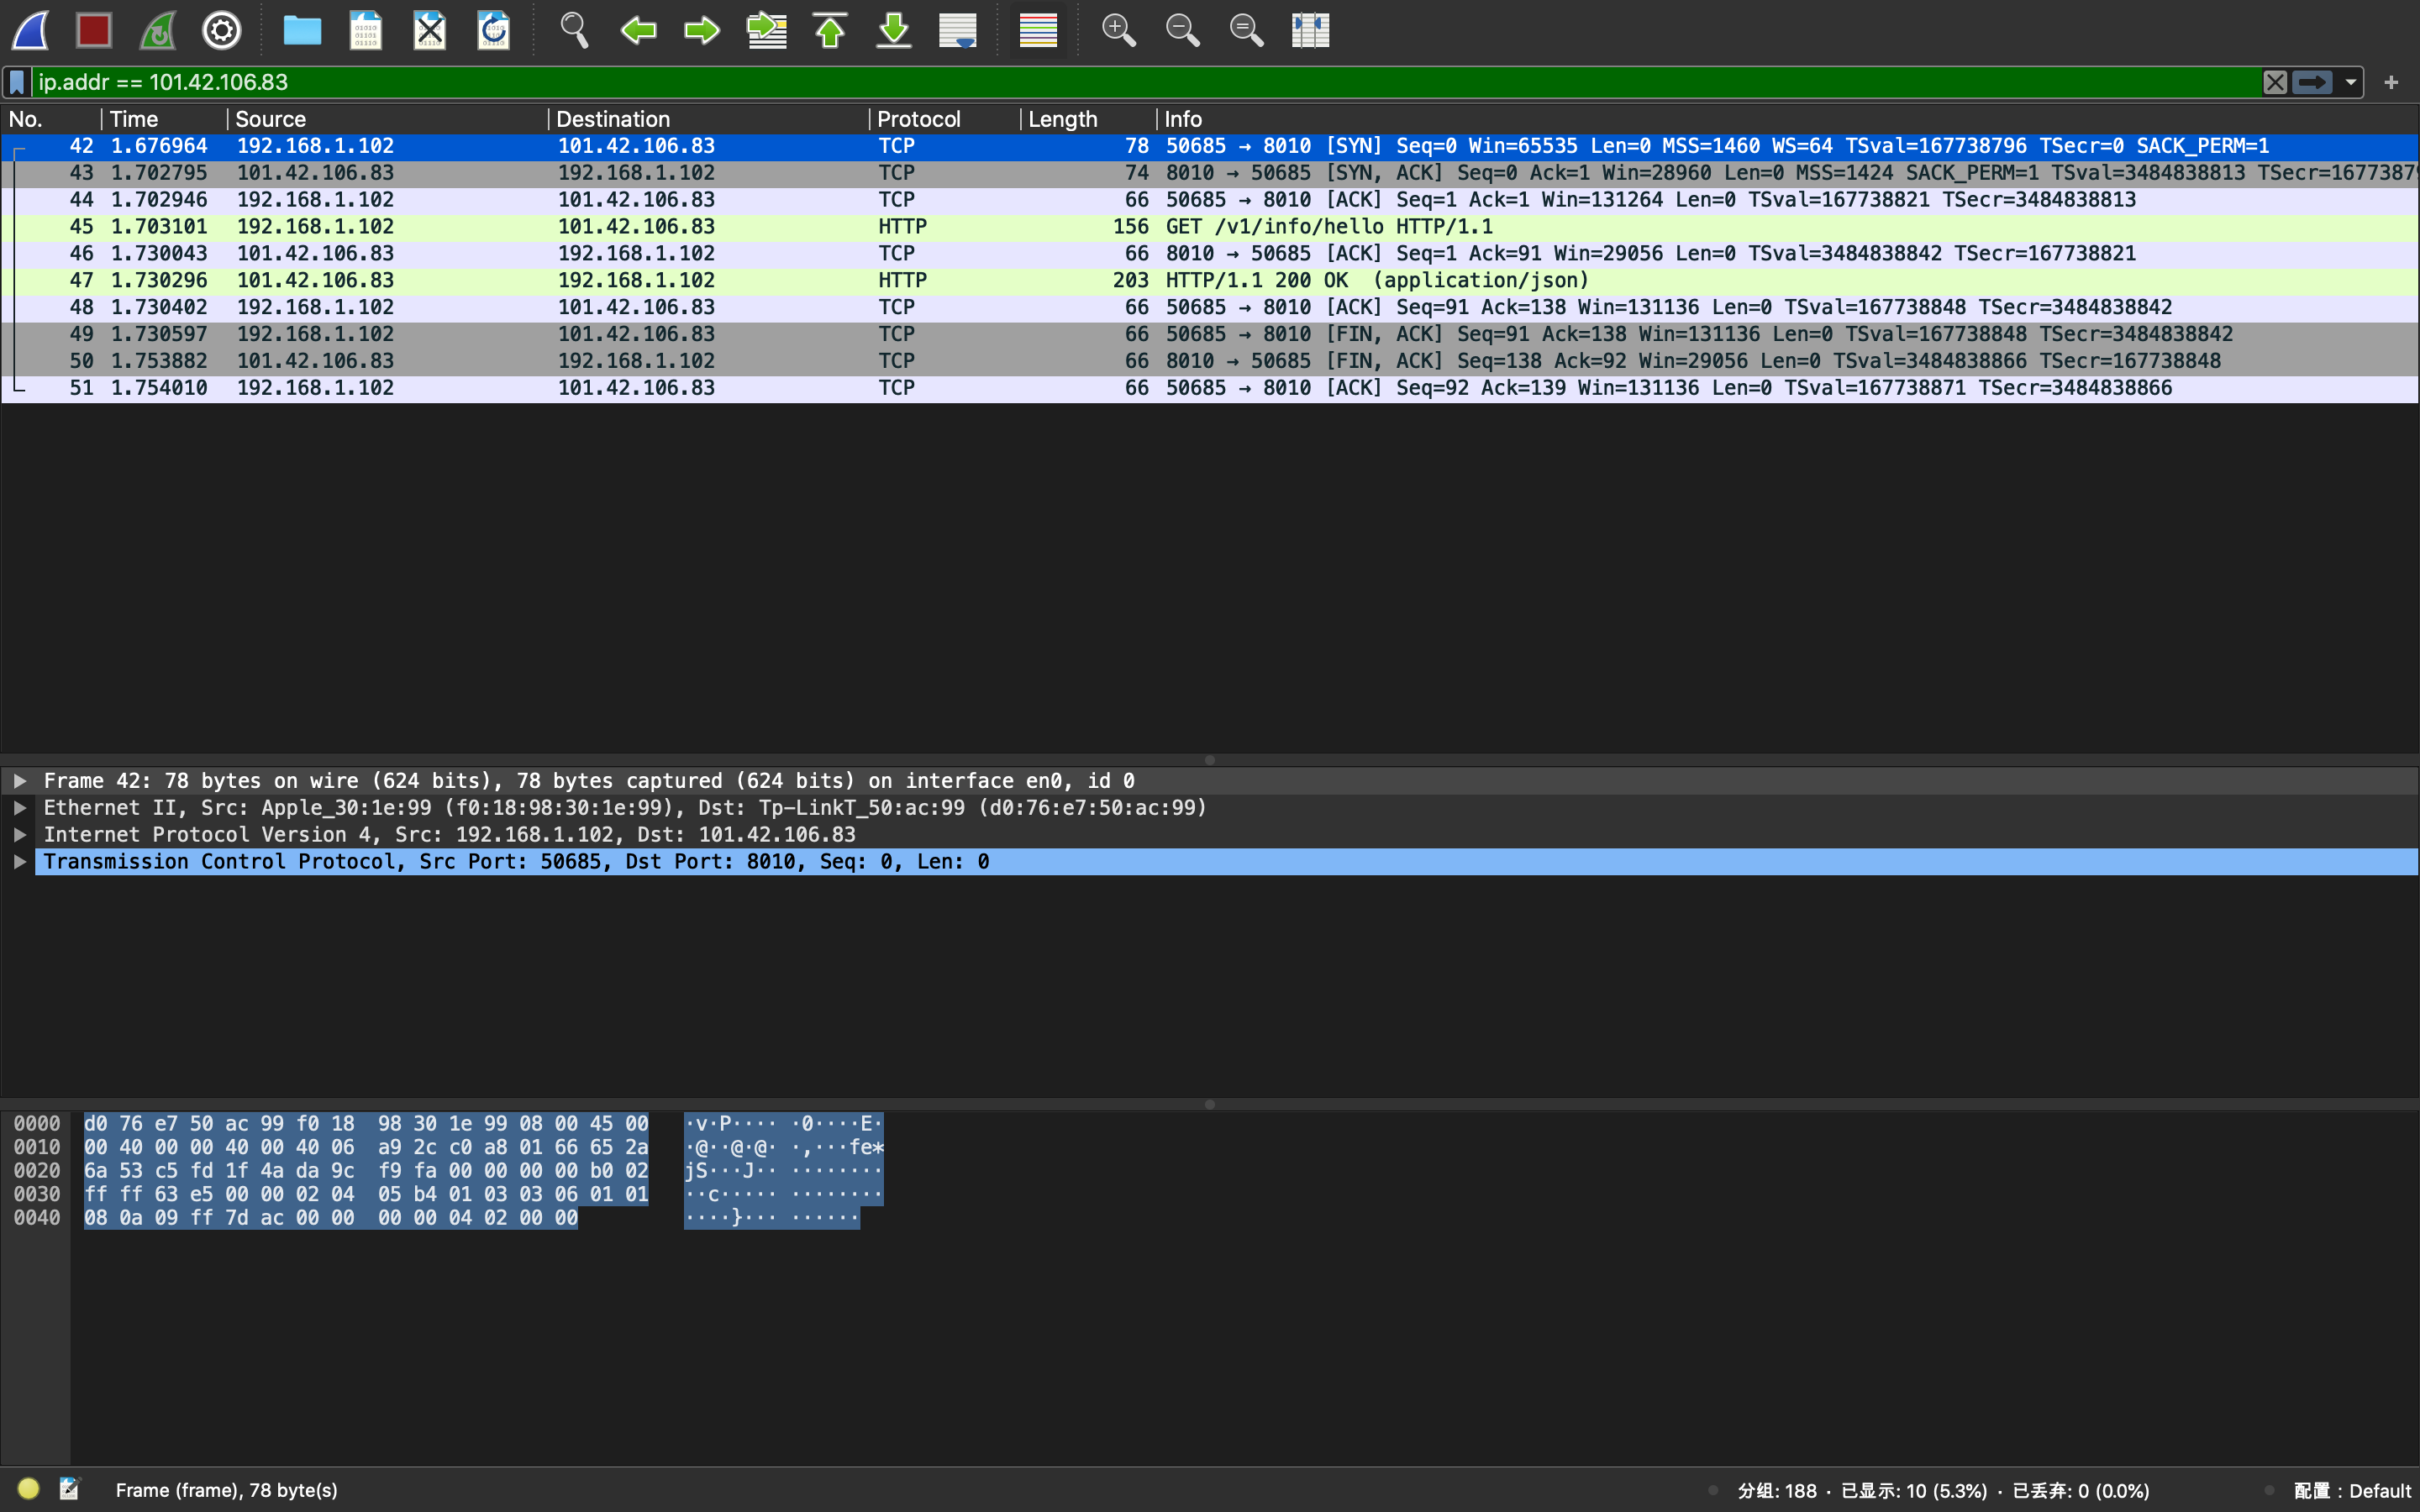The width and height of the screenshot is (2420, 1512).
Task: Sort packets by Time column header
Action: tap(165, 119)
